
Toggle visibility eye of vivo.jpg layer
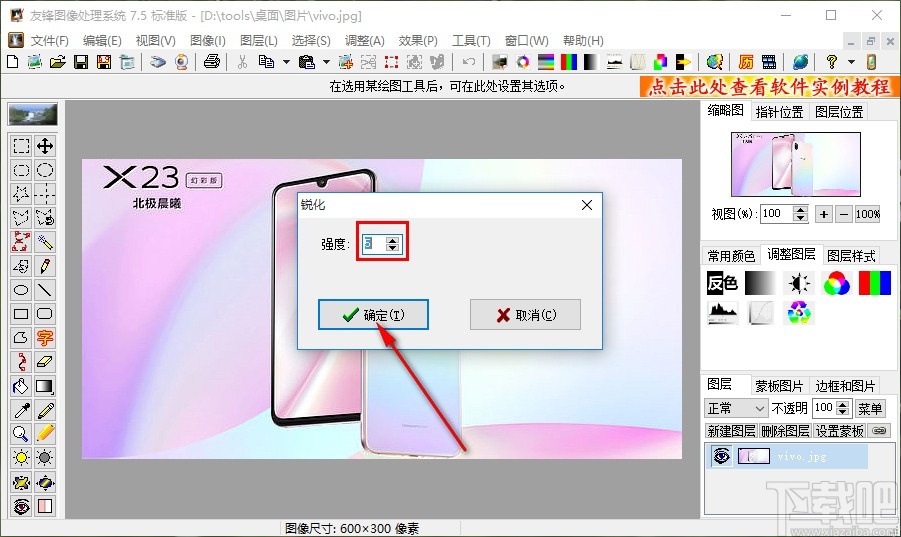click(x=721, y=456)
